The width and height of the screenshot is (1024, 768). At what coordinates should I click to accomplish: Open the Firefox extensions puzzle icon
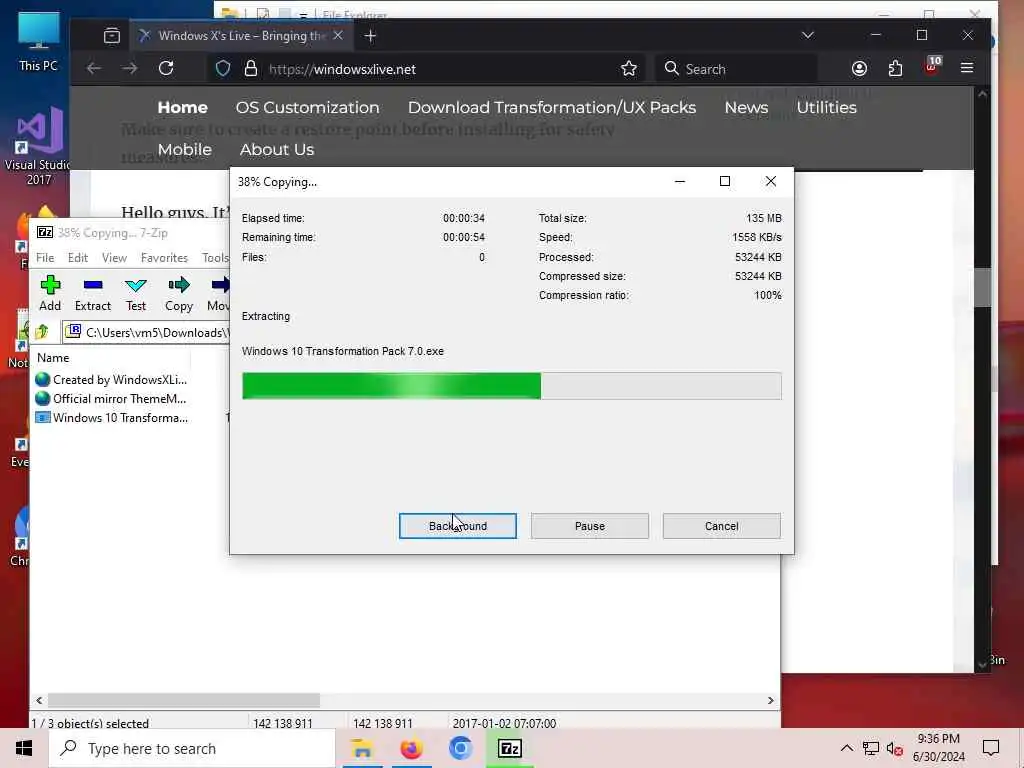895,69
